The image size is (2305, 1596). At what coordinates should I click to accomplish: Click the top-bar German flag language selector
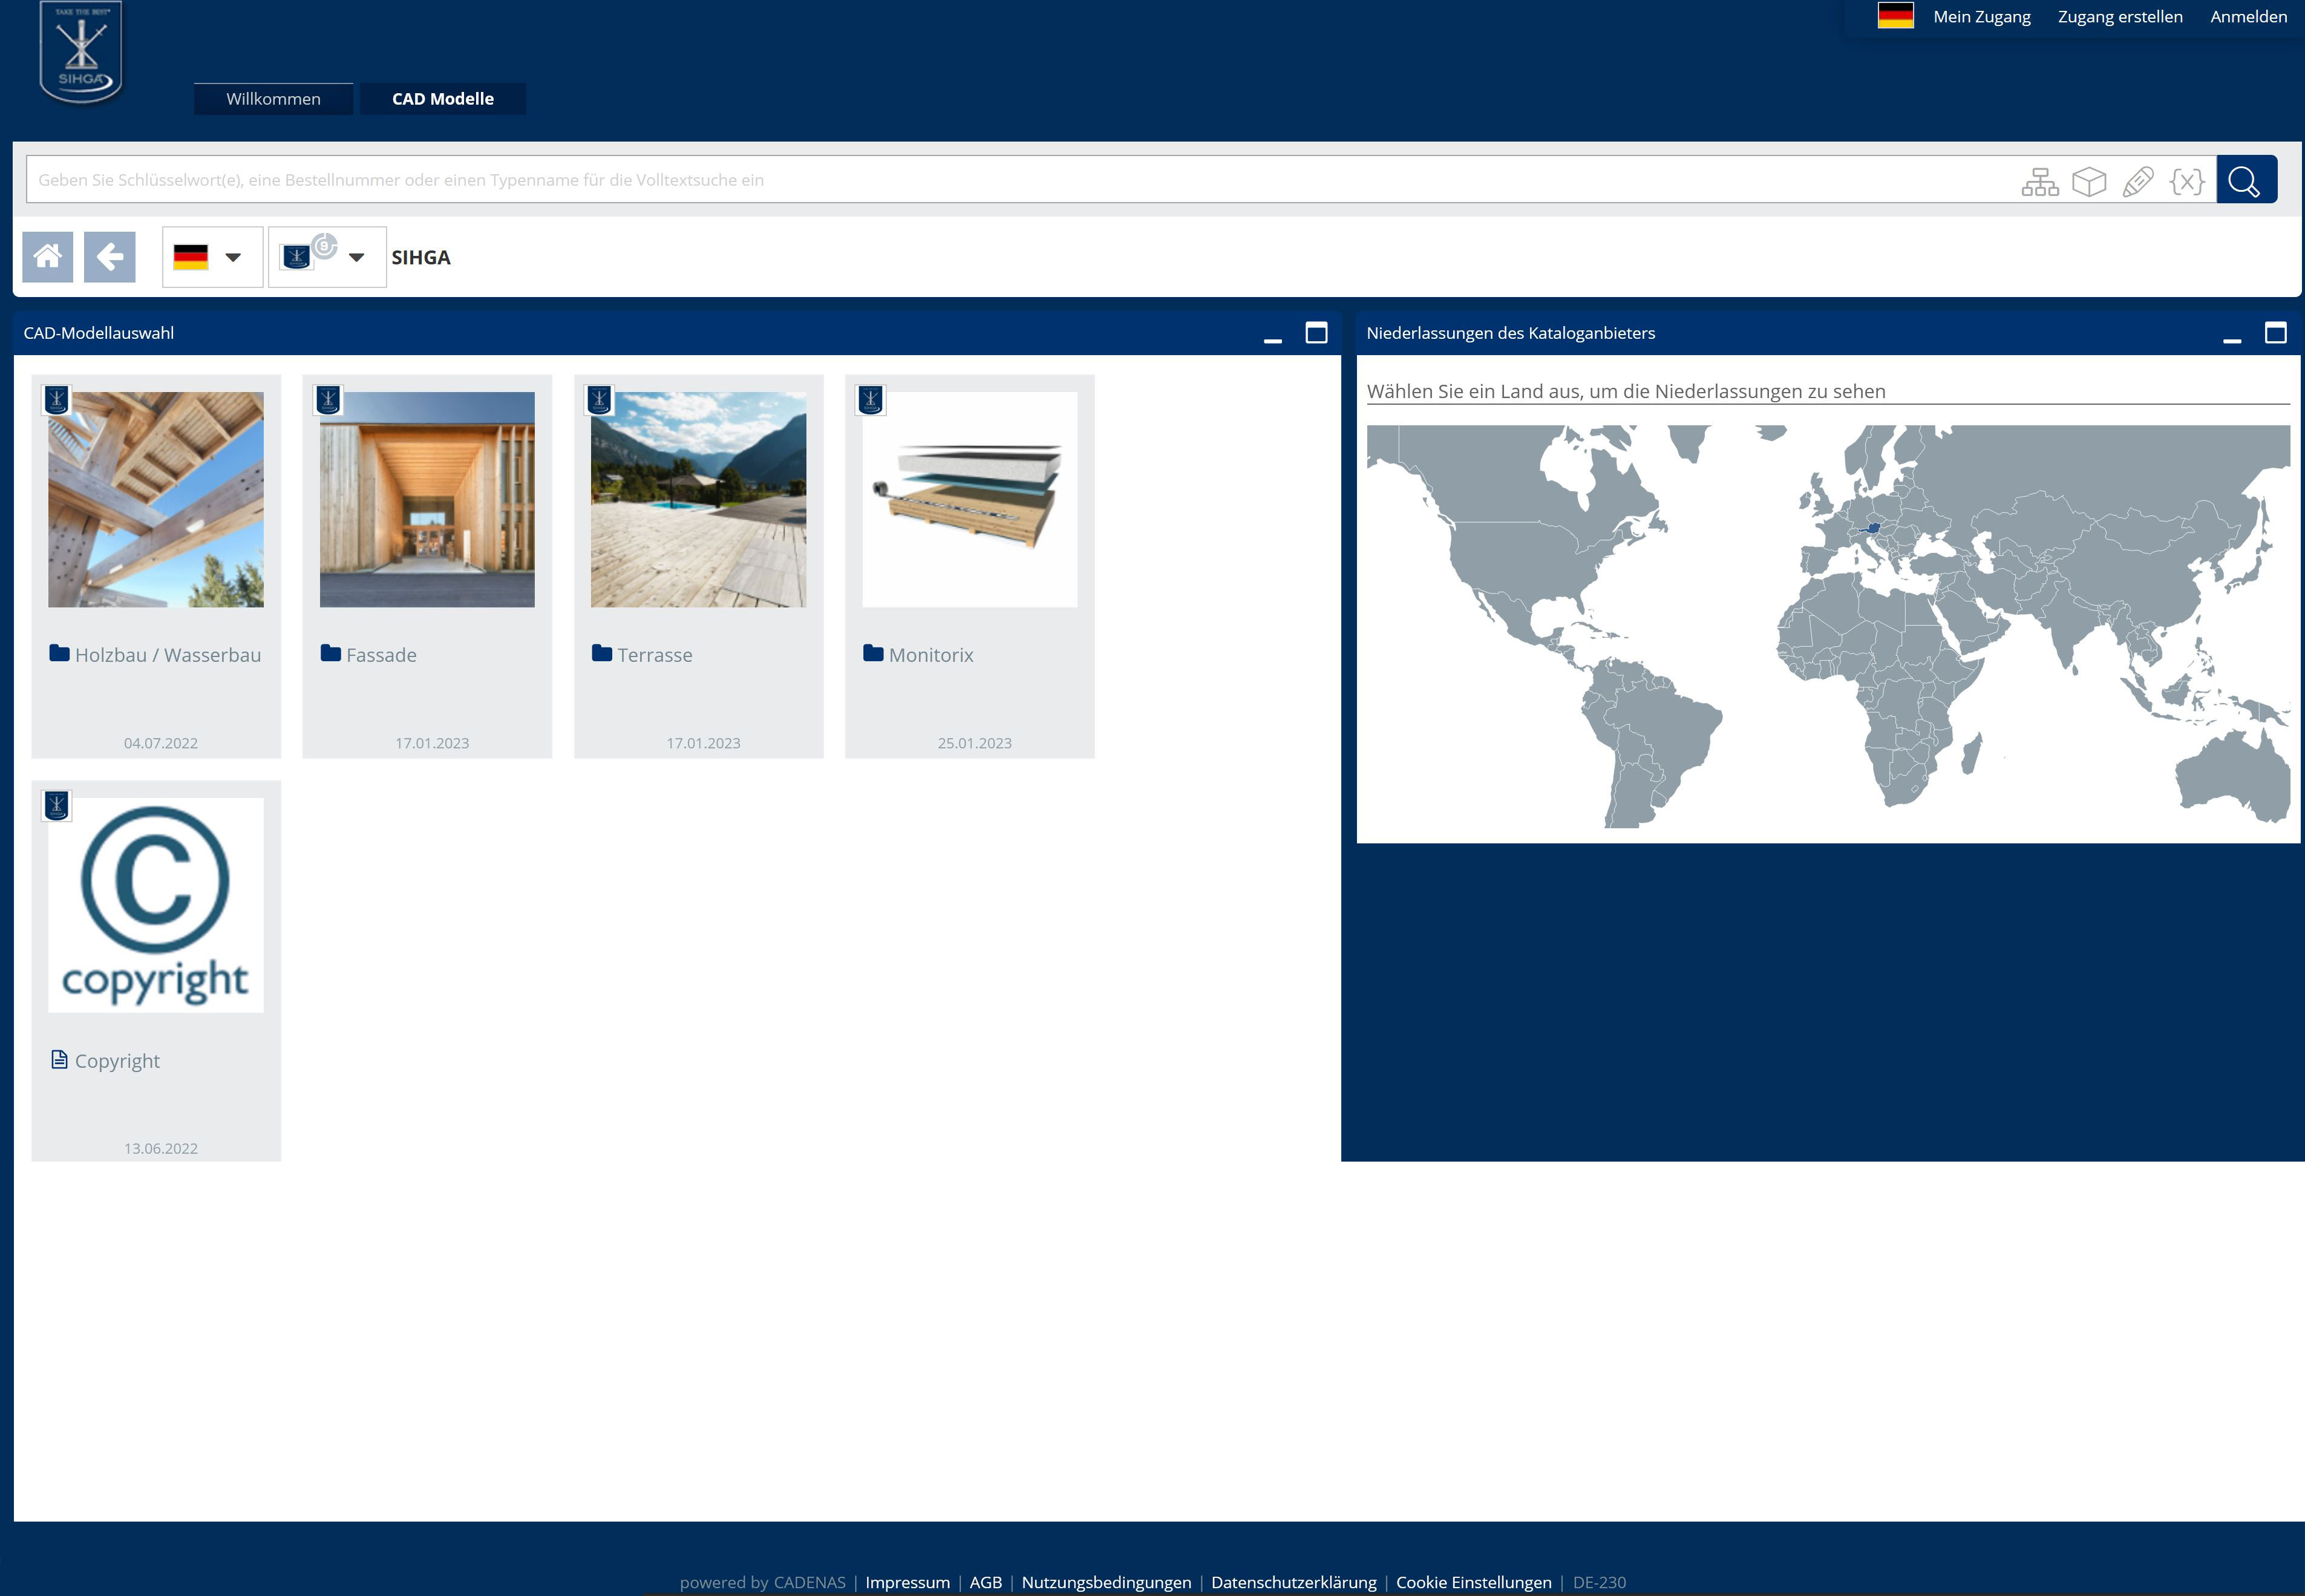(x=1895, y=16)
